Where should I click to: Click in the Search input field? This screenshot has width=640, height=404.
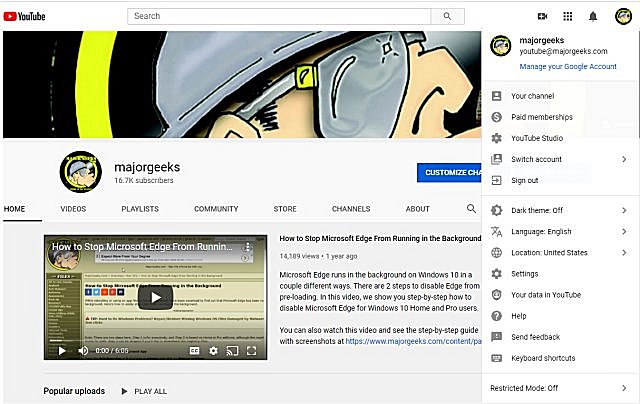coord(279,16)
